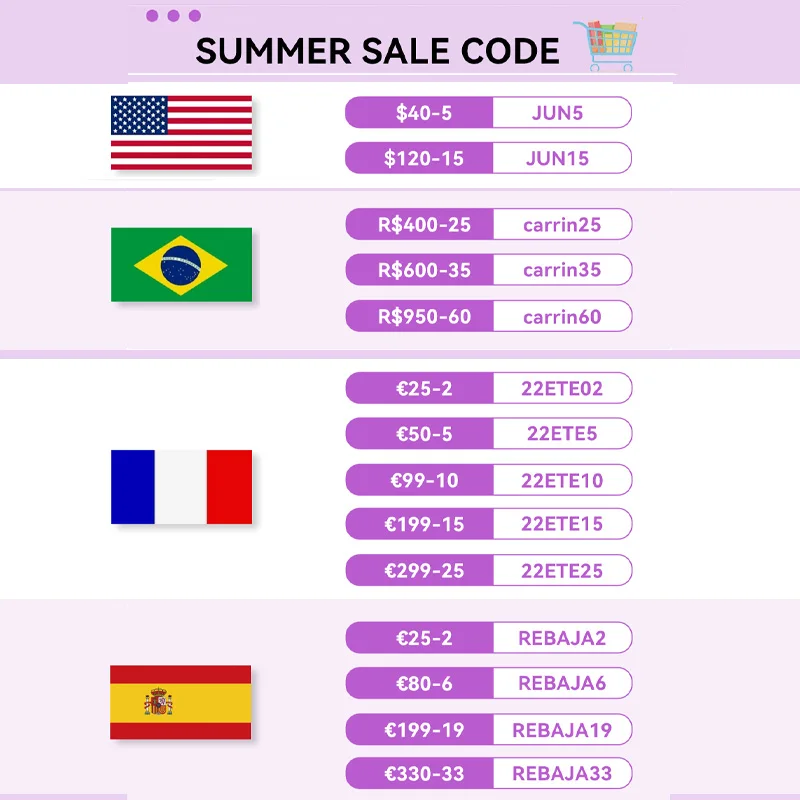Click the REBAJA33 code
800x800 pixels.
tap(562, 774)
